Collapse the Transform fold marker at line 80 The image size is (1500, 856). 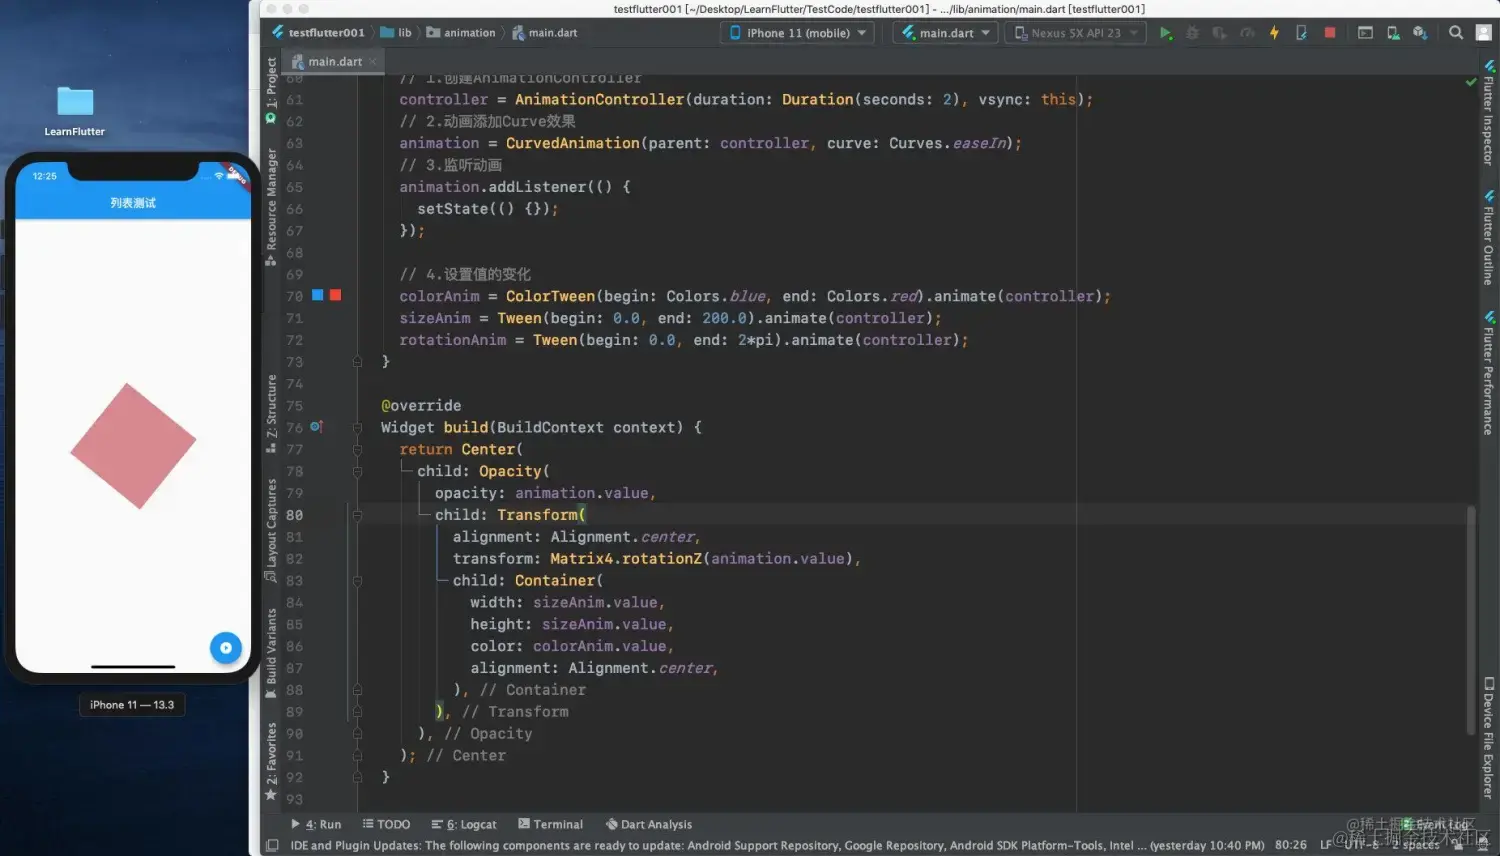[357, 515]
